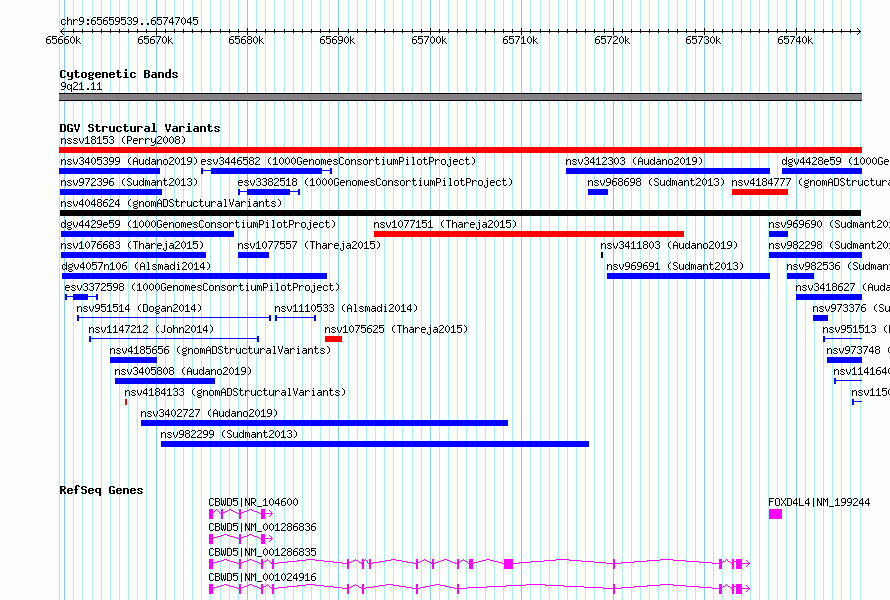Click nsv969691 (Sudmant2013) label
The image size is (890, 600).
point(675,266)
